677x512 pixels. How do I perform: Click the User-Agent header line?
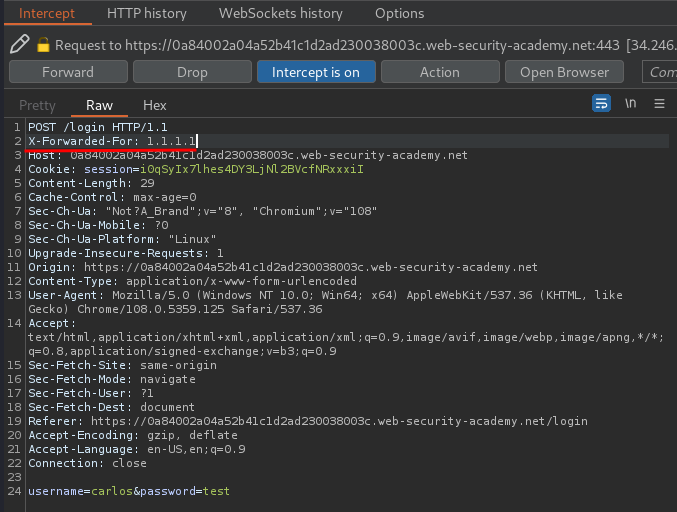click(325, 302)
